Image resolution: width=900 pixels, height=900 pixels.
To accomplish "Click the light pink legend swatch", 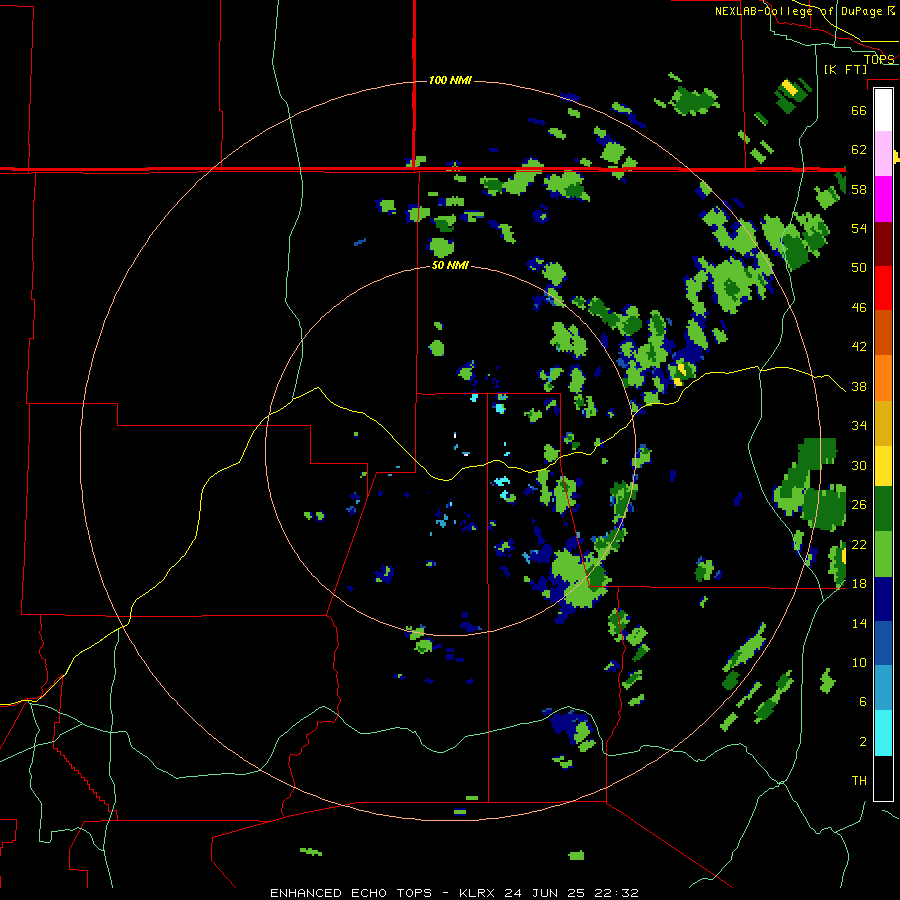I will point(883,154).
